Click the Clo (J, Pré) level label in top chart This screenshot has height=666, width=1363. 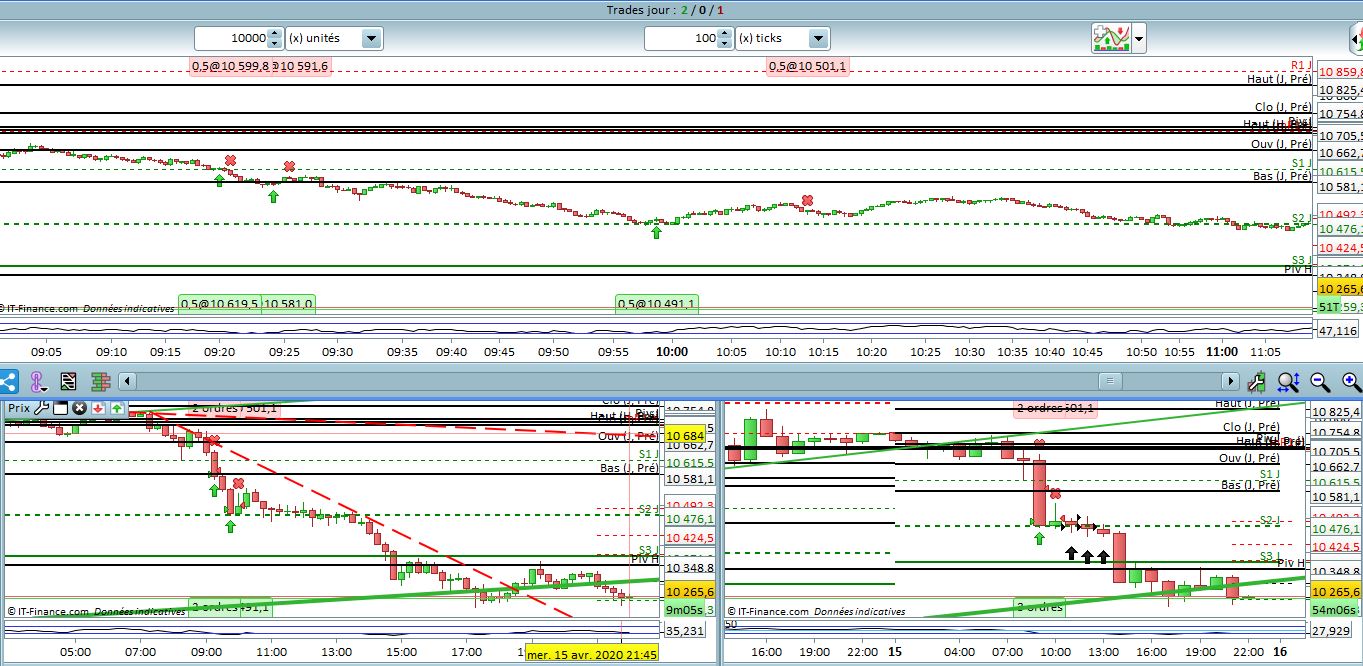1283,107
